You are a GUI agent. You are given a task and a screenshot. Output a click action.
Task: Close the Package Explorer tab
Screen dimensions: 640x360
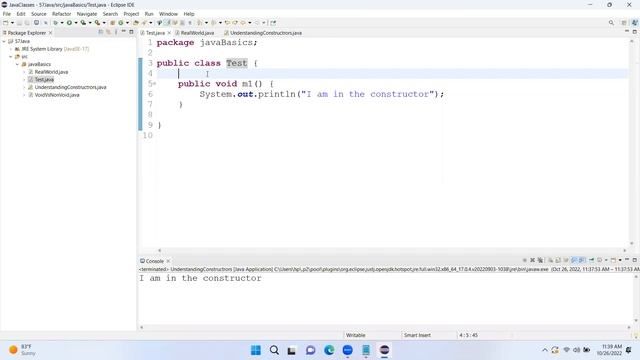pos(51,33)
